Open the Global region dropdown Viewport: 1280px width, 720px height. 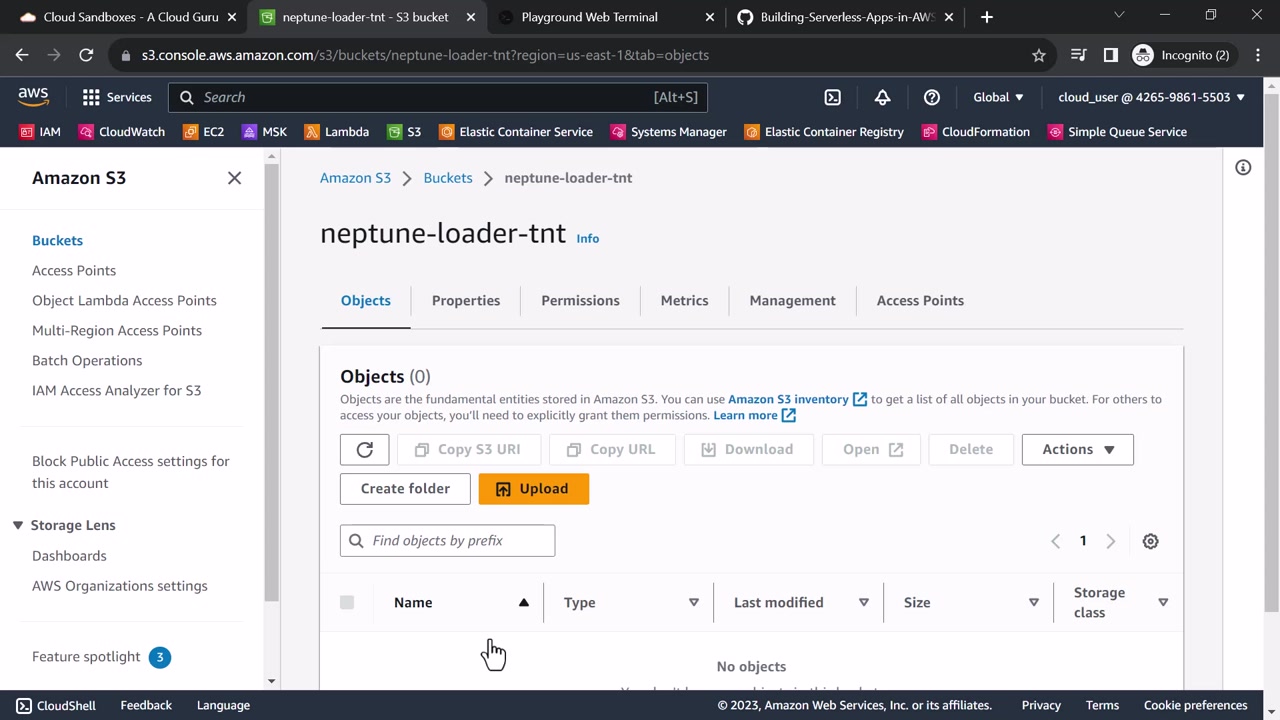tap(998, 97)
